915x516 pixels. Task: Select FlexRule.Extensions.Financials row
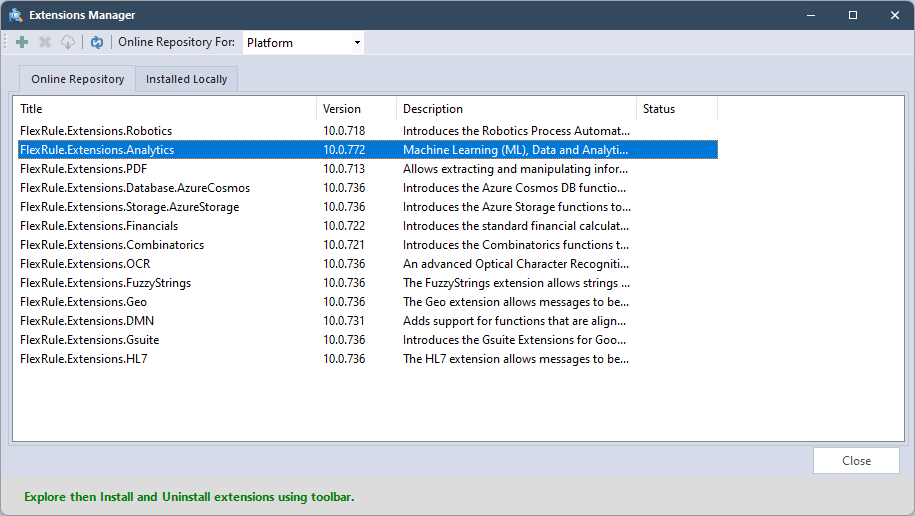pyautogui.click(x=368, y=226)
